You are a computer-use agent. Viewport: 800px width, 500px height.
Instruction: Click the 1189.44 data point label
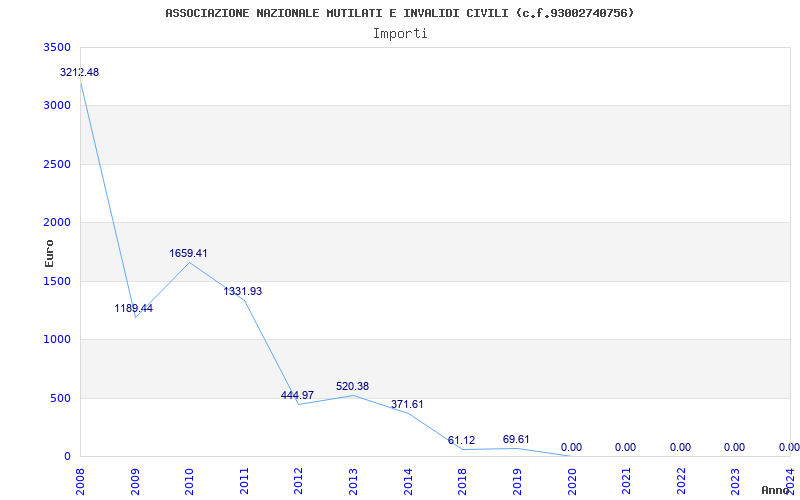(x=133, y=309)
